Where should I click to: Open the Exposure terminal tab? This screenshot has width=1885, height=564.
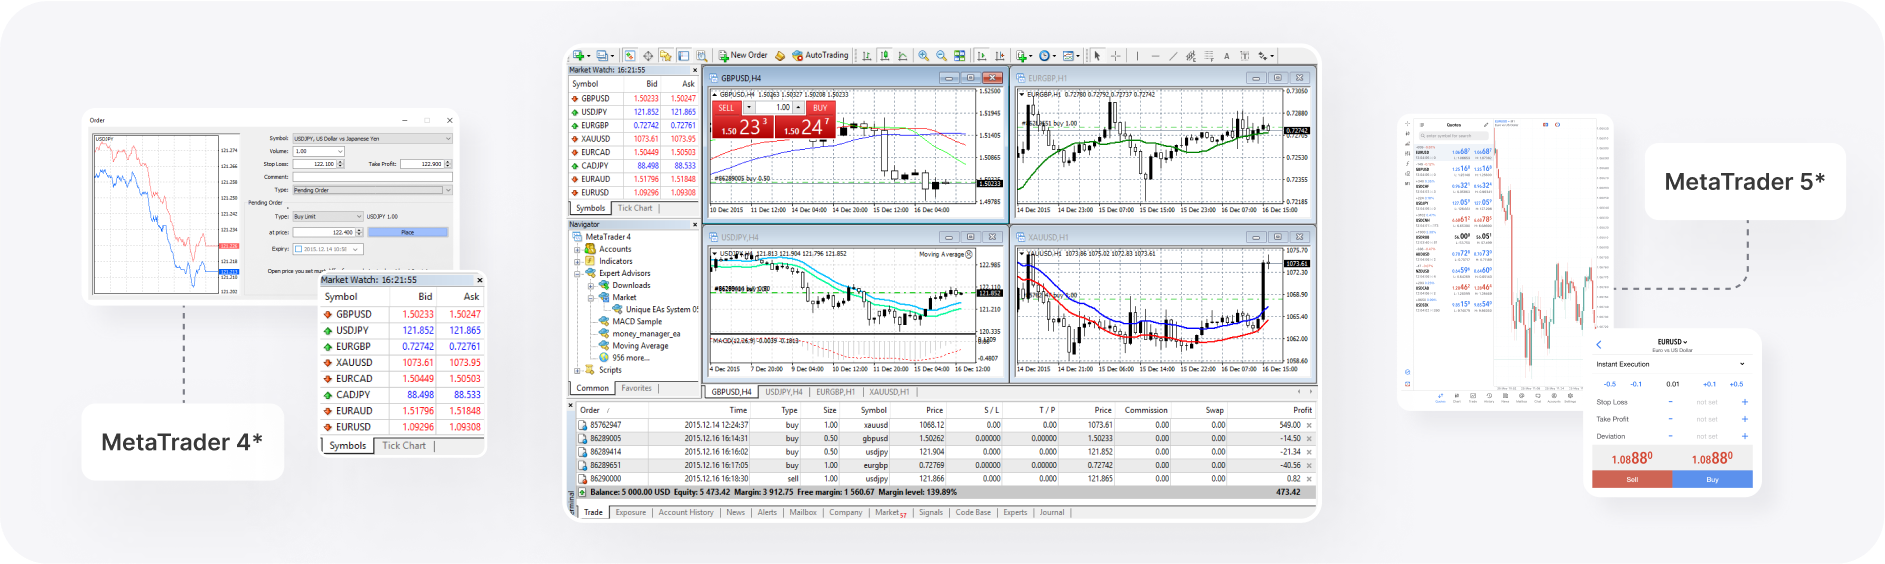[x=631, y=512]
